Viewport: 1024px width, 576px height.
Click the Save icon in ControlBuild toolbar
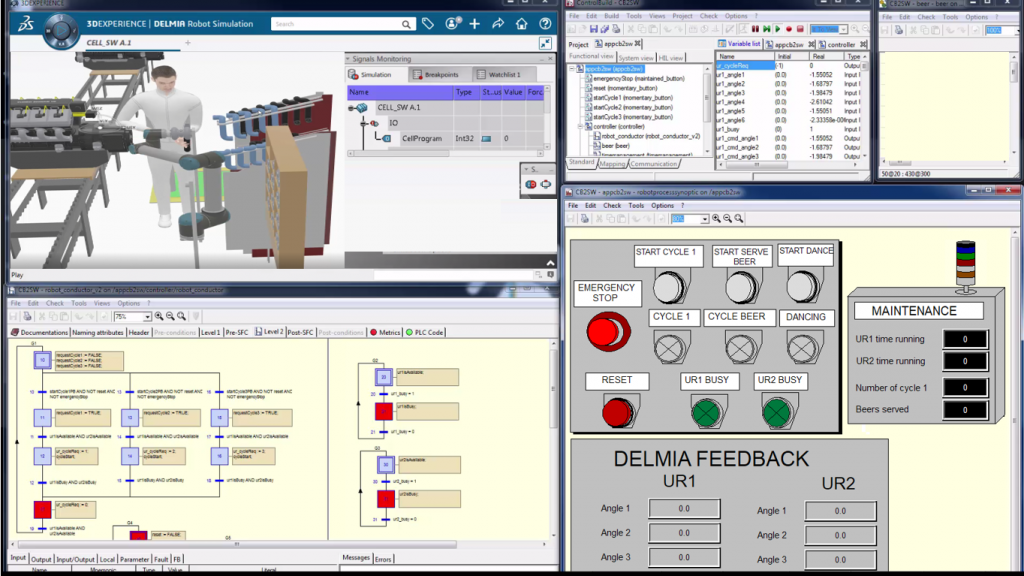tap(594, 28)
